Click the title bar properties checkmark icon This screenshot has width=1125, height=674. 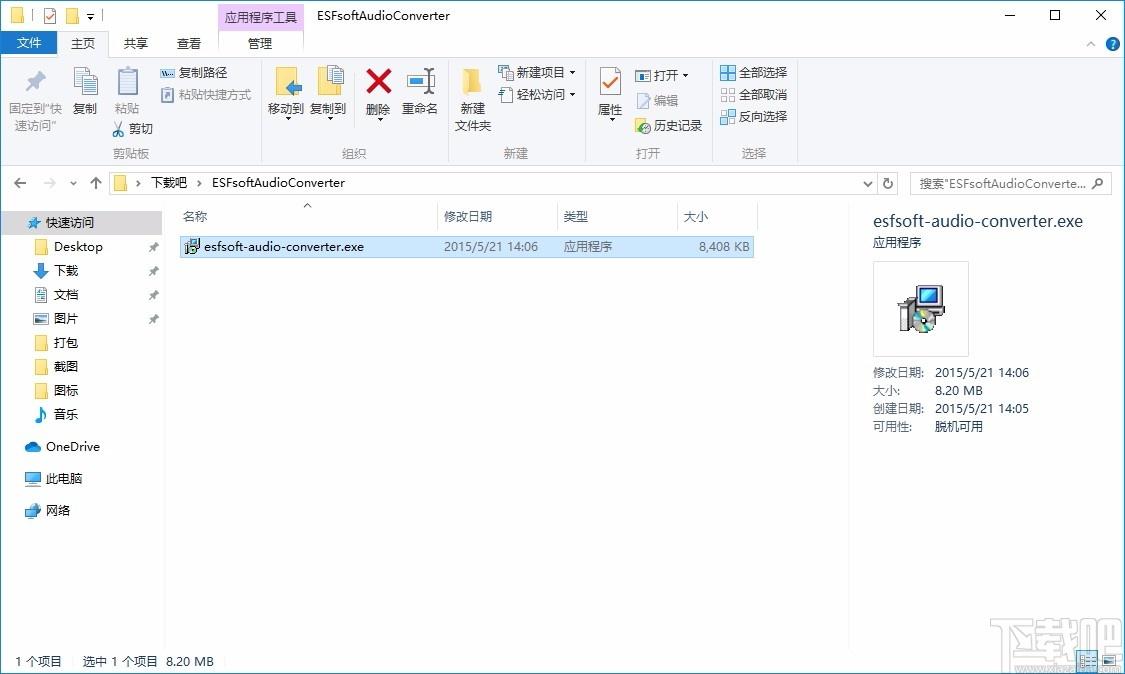[50, 15]
